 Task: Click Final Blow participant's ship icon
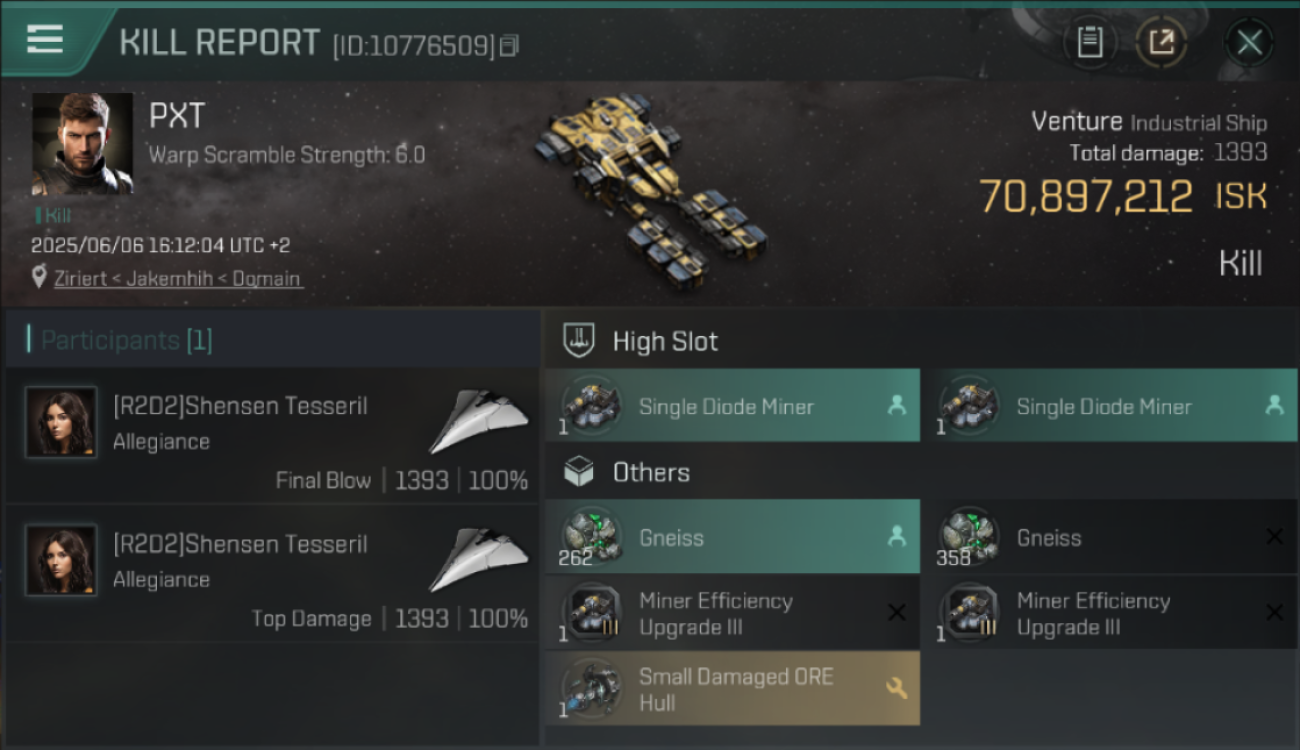478,421
